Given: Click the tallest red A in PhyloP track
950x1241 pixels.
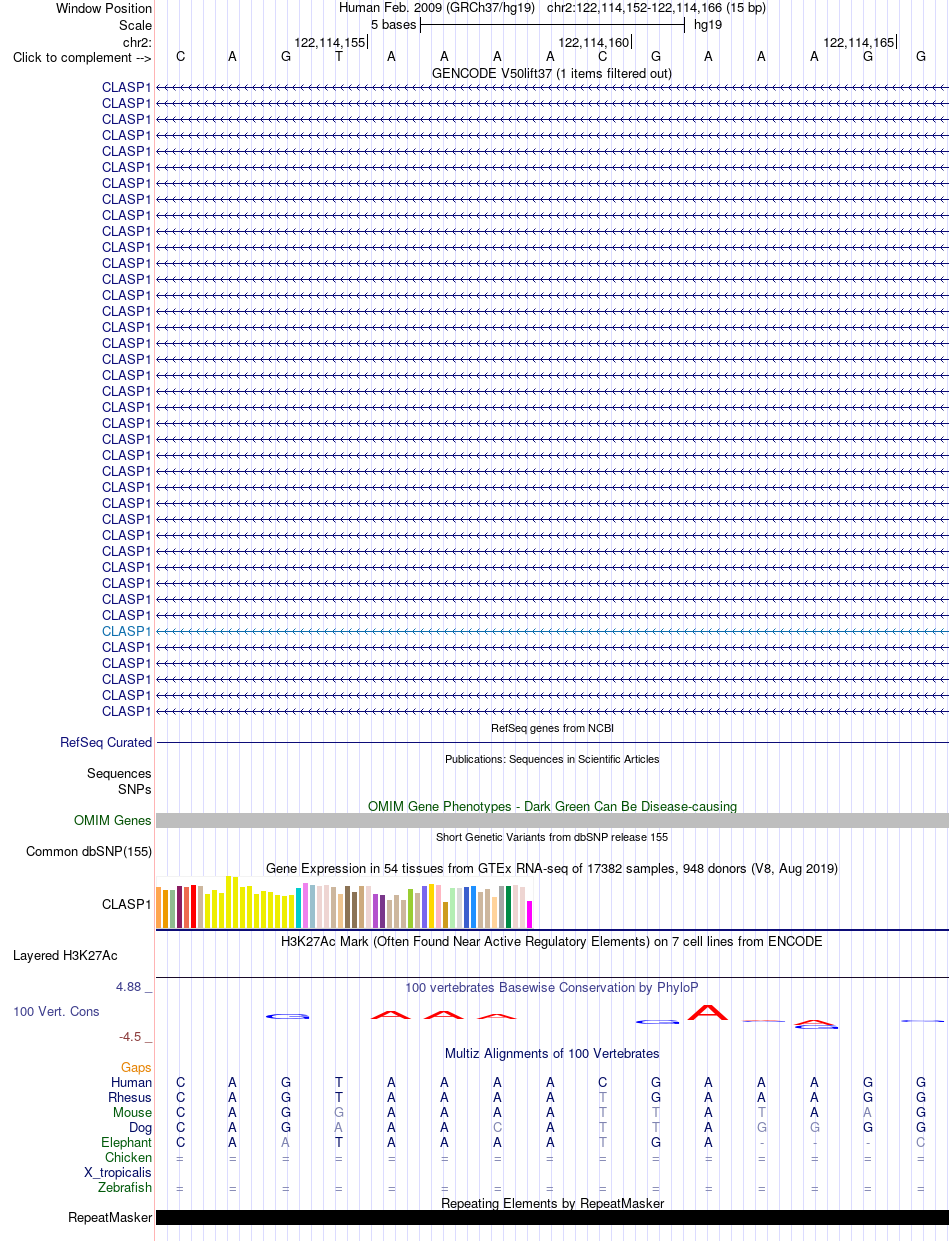Looking at the screenshot, I should [x=709, y=1012].
